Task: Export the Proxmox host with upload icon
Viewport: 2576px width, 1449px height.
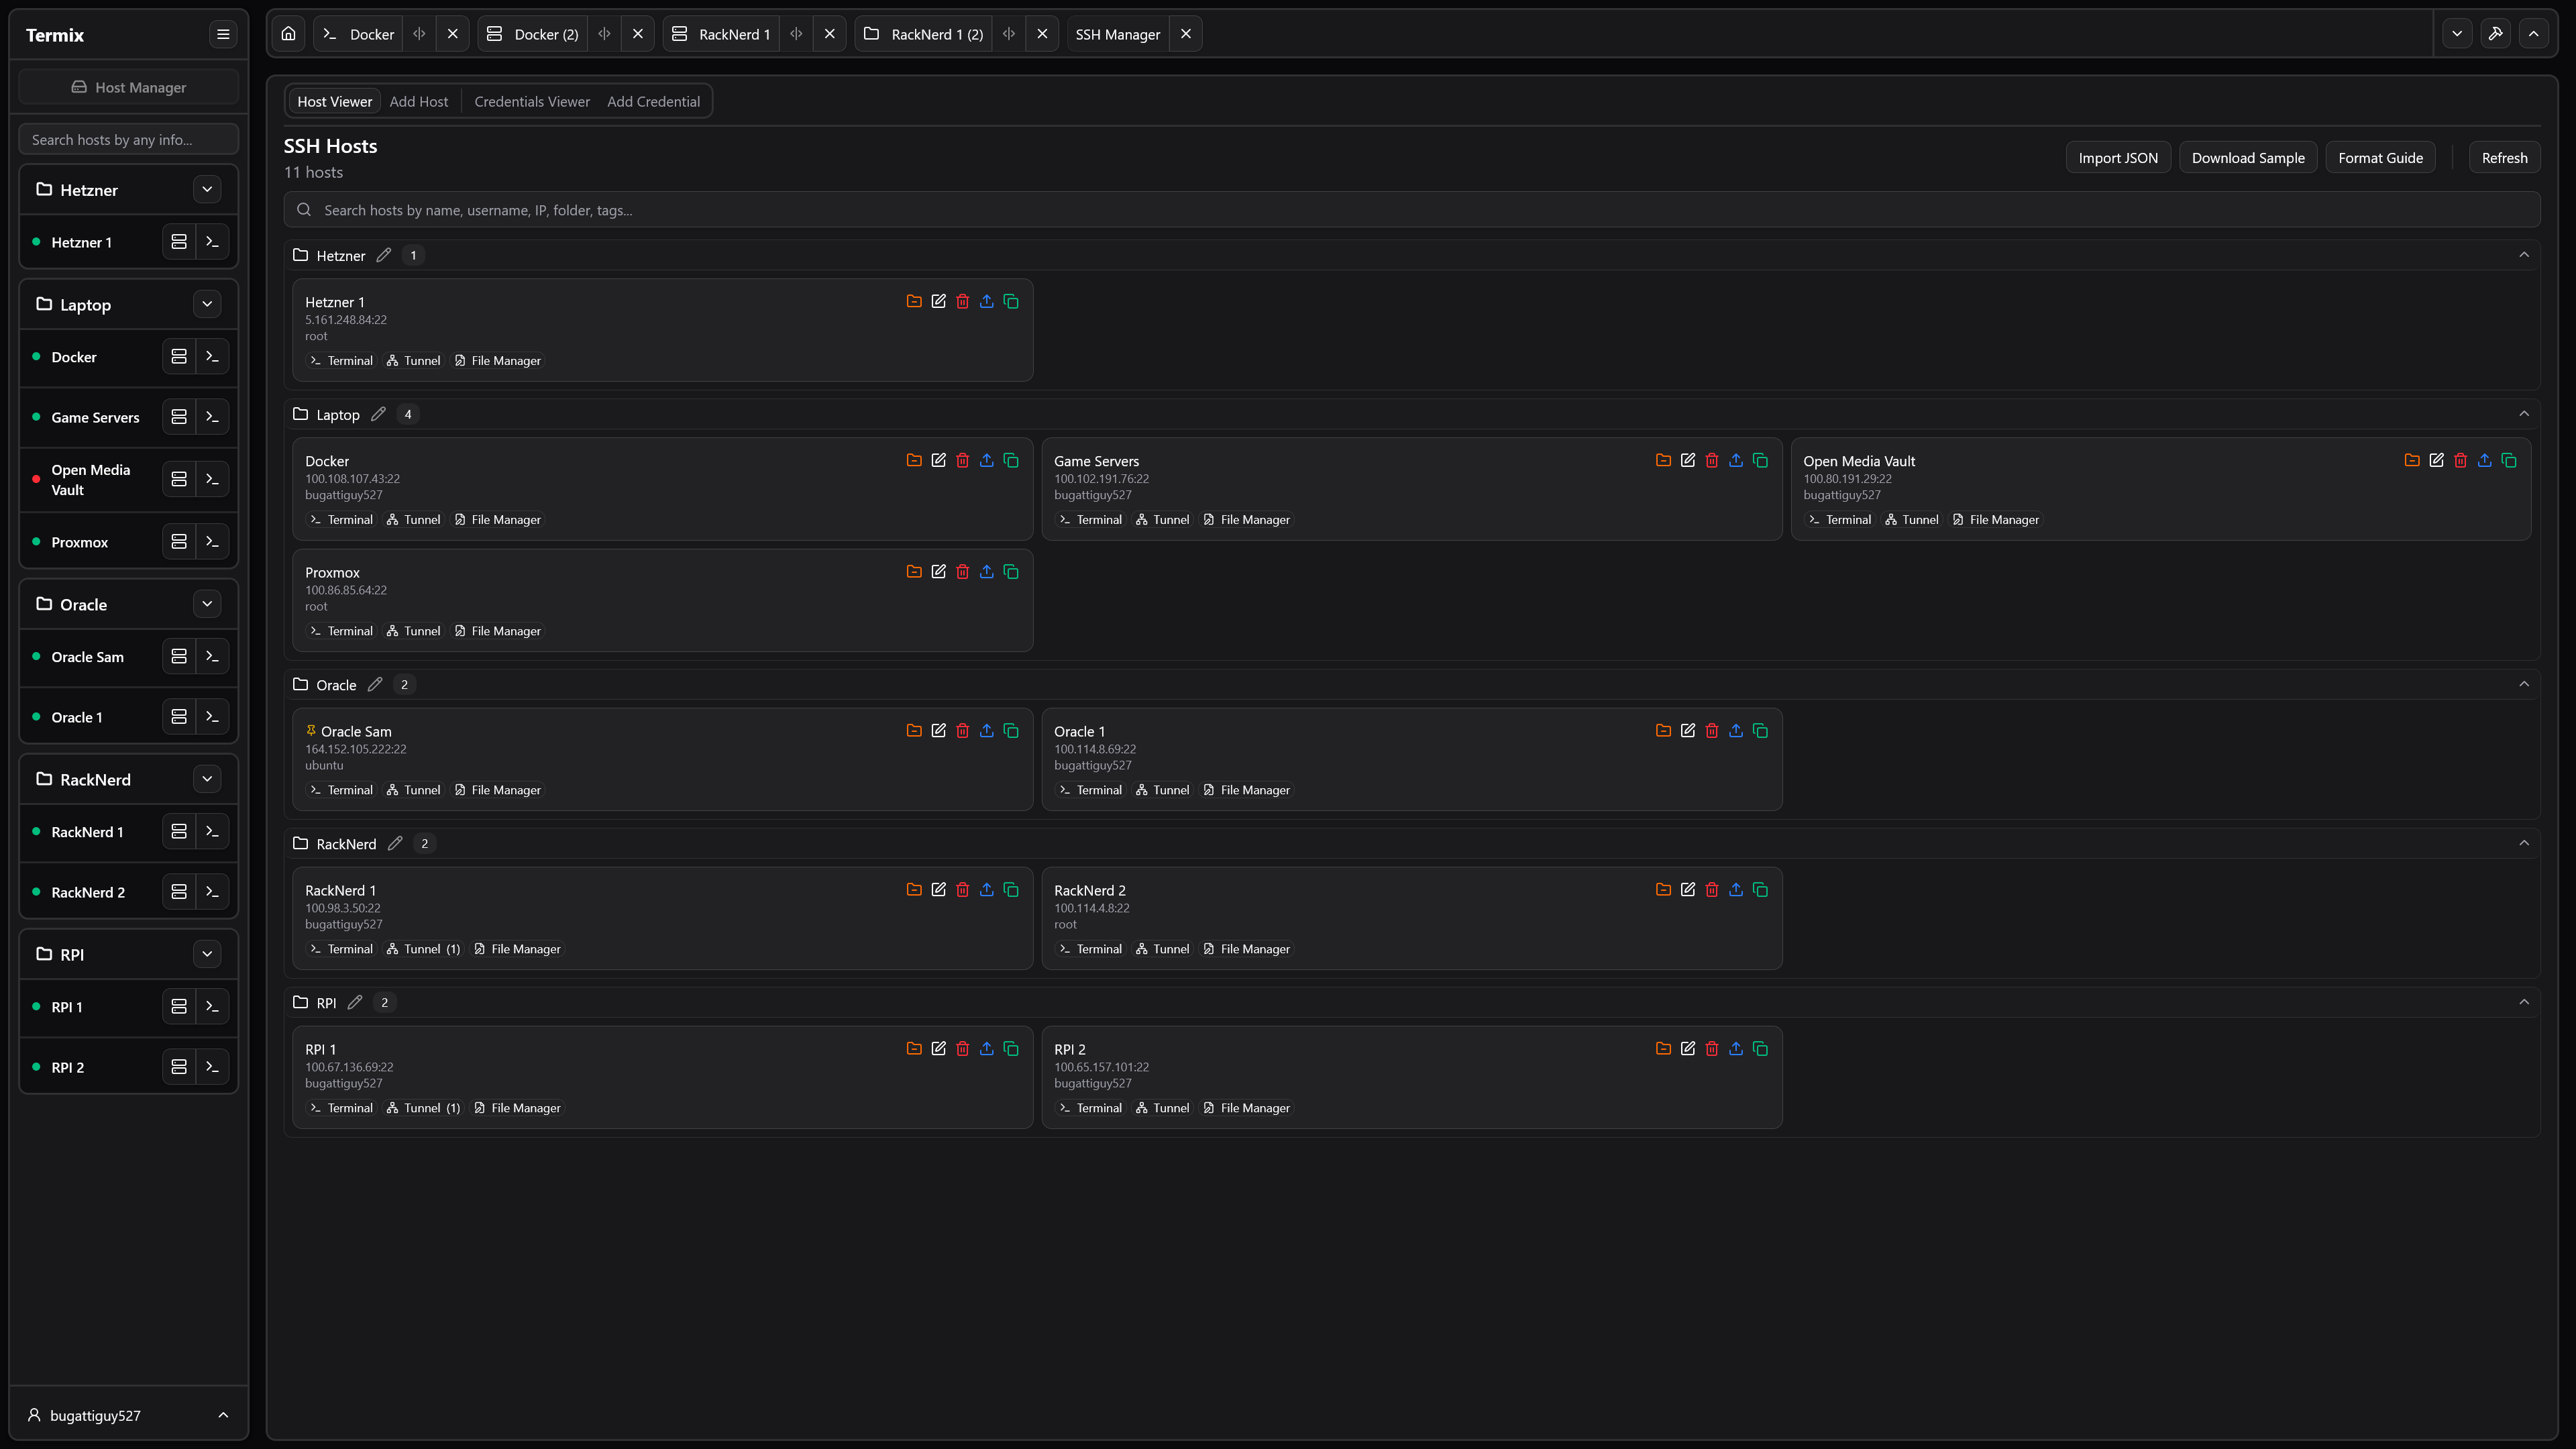Action: tap(986, 572)
